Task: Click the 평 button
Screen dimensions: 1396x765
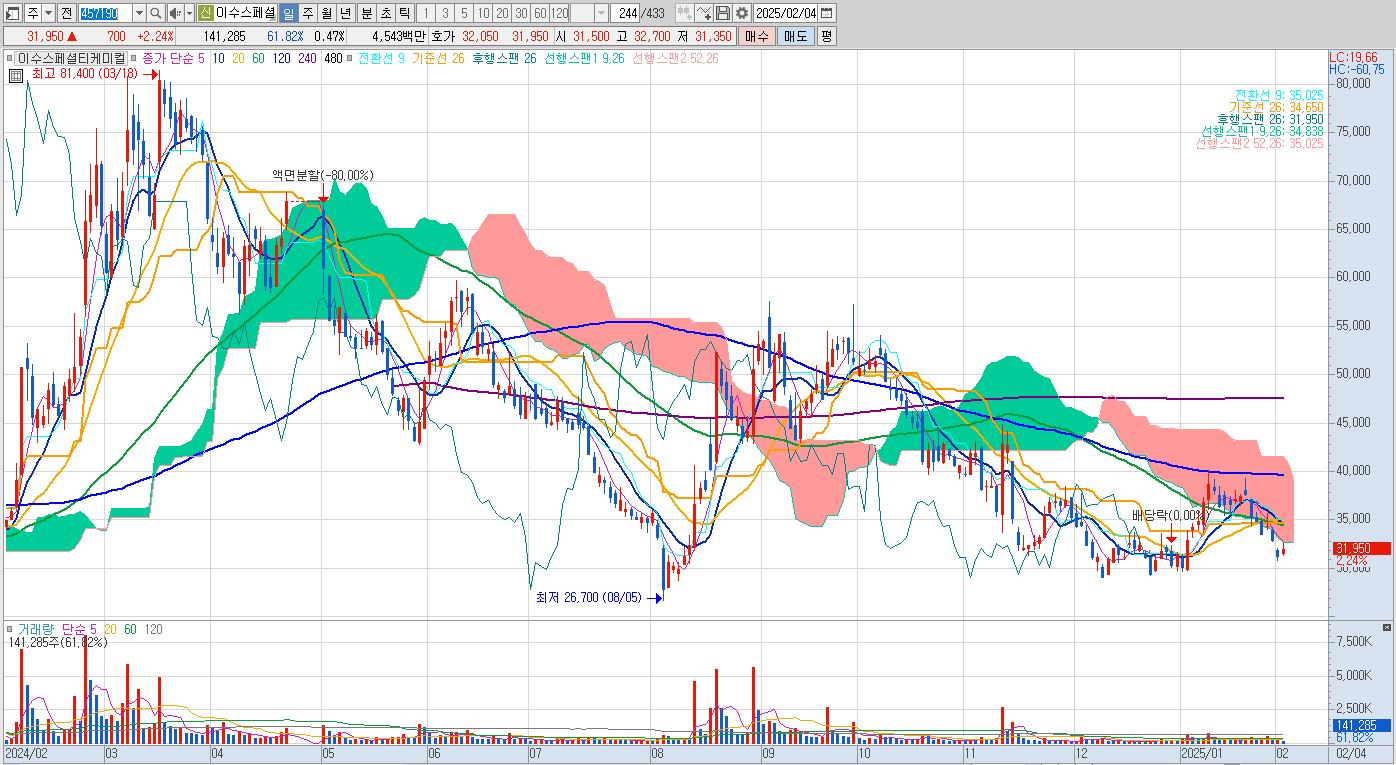Action: pyautogui.click(x=826, y=36)
